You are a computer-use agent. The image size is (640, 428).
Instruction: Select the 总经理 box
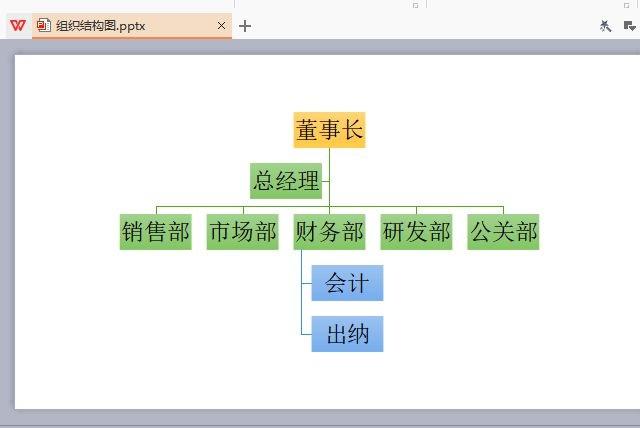coord(286,181)
